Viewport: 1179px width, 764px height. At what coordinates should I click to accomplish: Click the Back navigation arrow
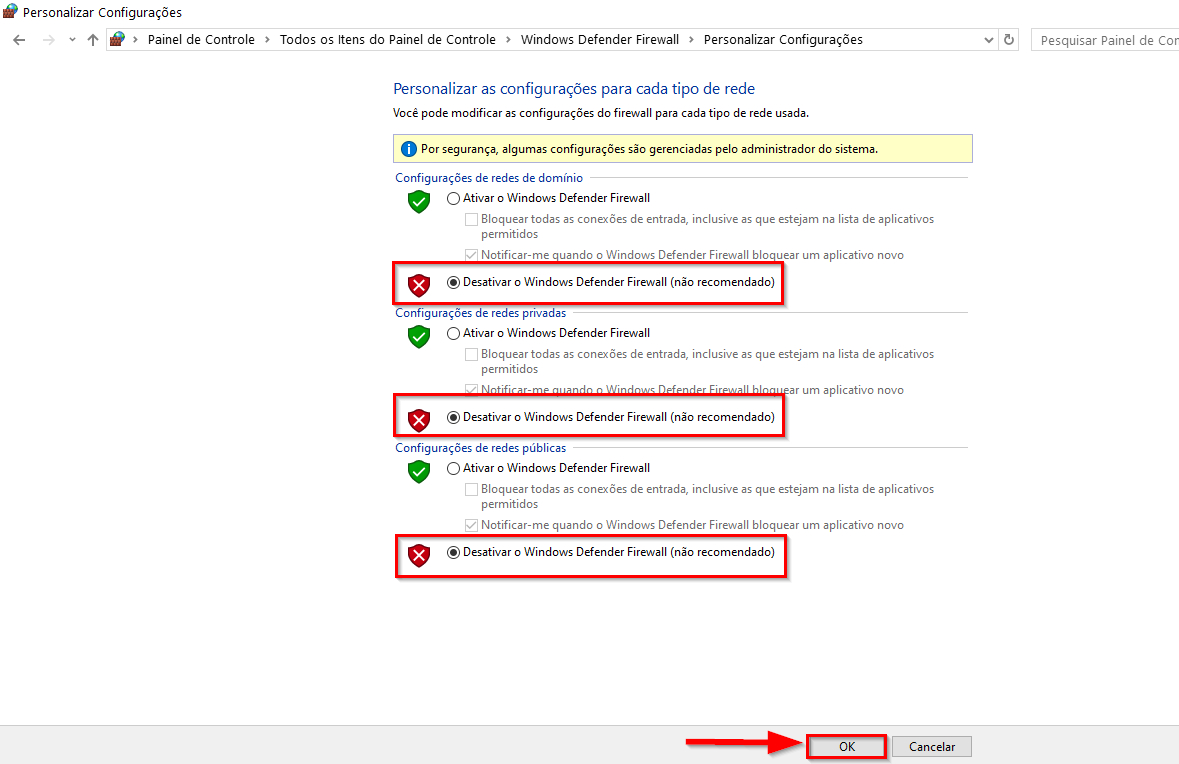tap(20, 40)
